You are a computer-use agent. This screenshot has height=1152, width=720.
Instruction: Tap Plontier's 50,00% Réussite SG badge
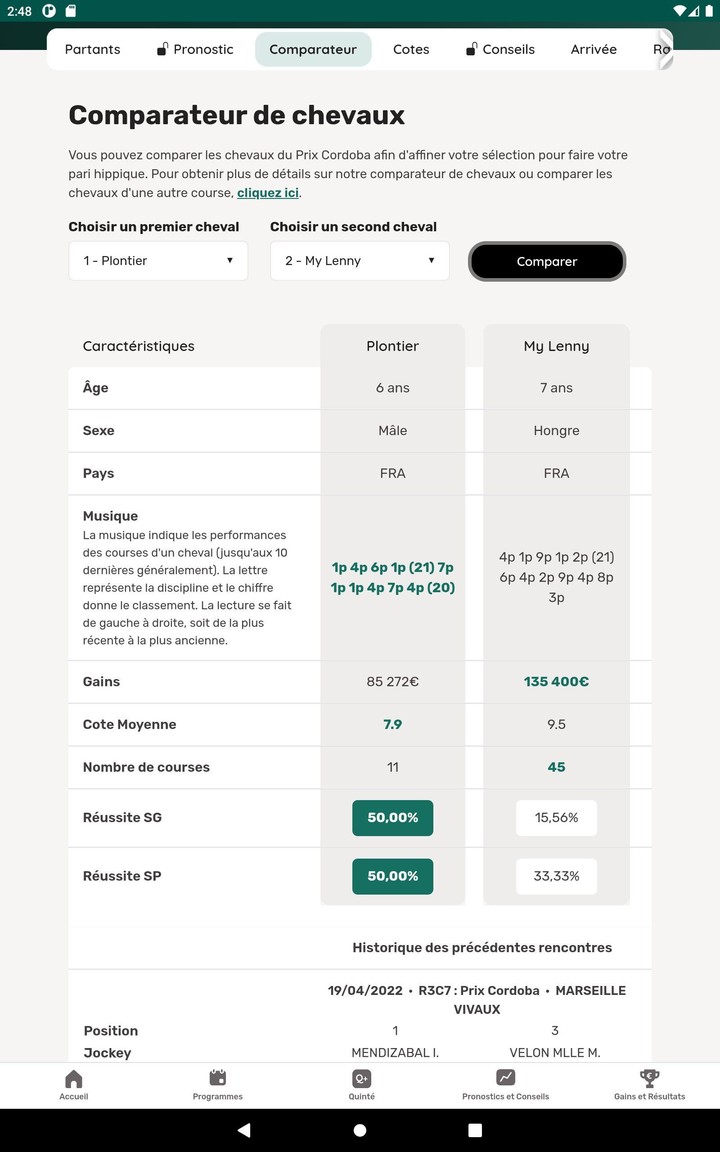tap(392, 818)
